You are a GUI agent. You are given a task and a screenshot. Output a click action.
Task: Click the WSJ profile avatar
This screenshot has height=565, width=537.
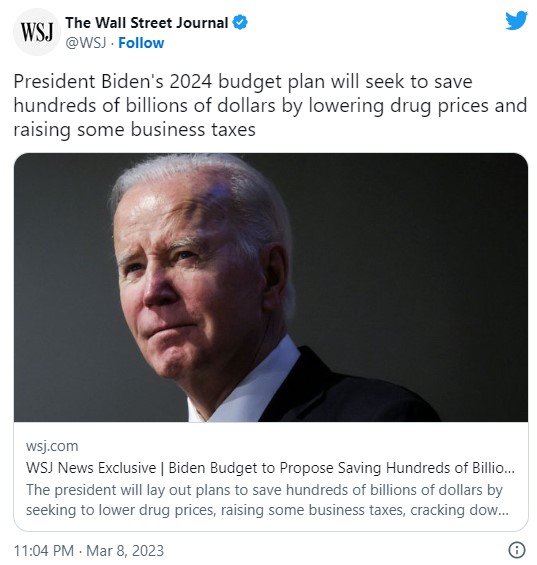[37, 32]
